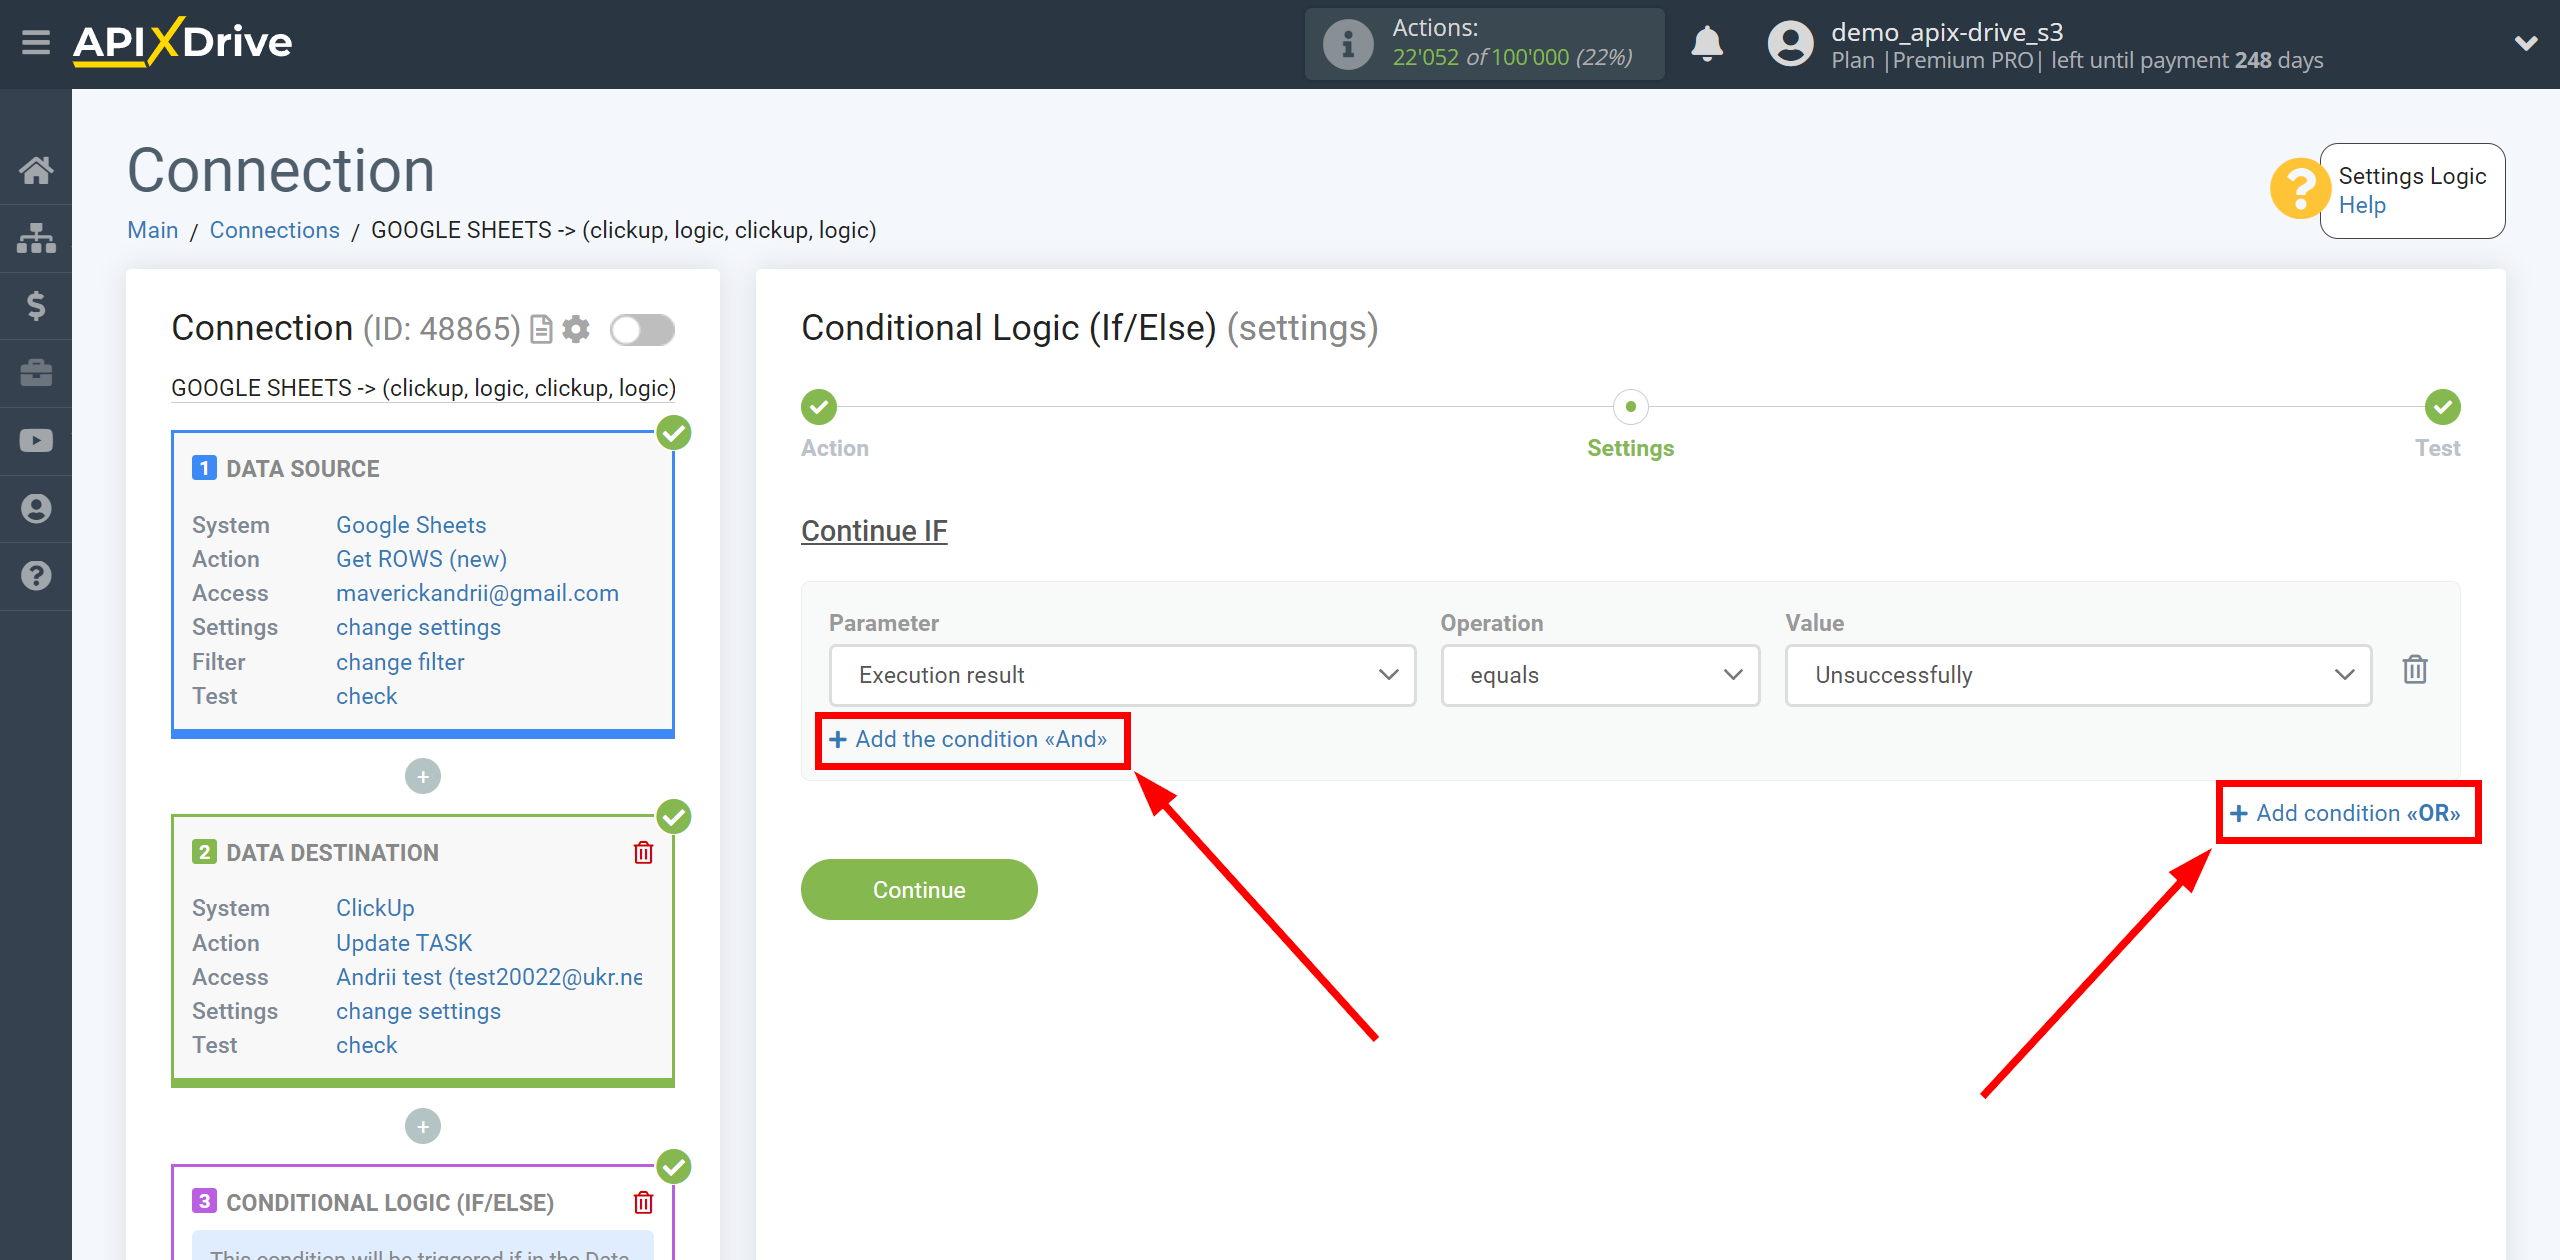Click the Continue green action button

pyautogui.click(x=918, y=890)
